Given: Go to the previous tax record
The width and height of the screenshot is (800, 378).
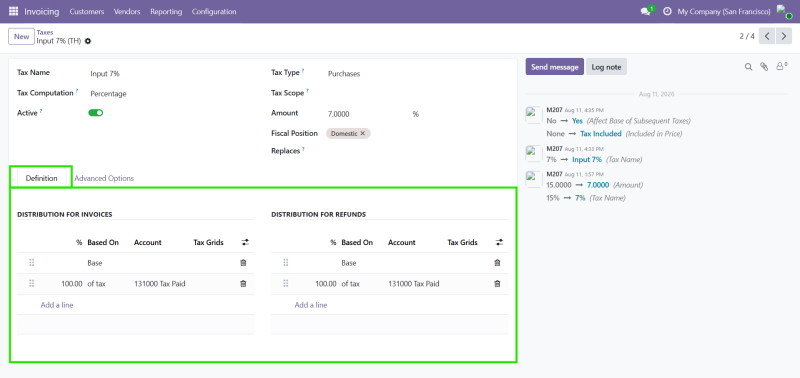Looking at the screenshot, I should [767, 36].
